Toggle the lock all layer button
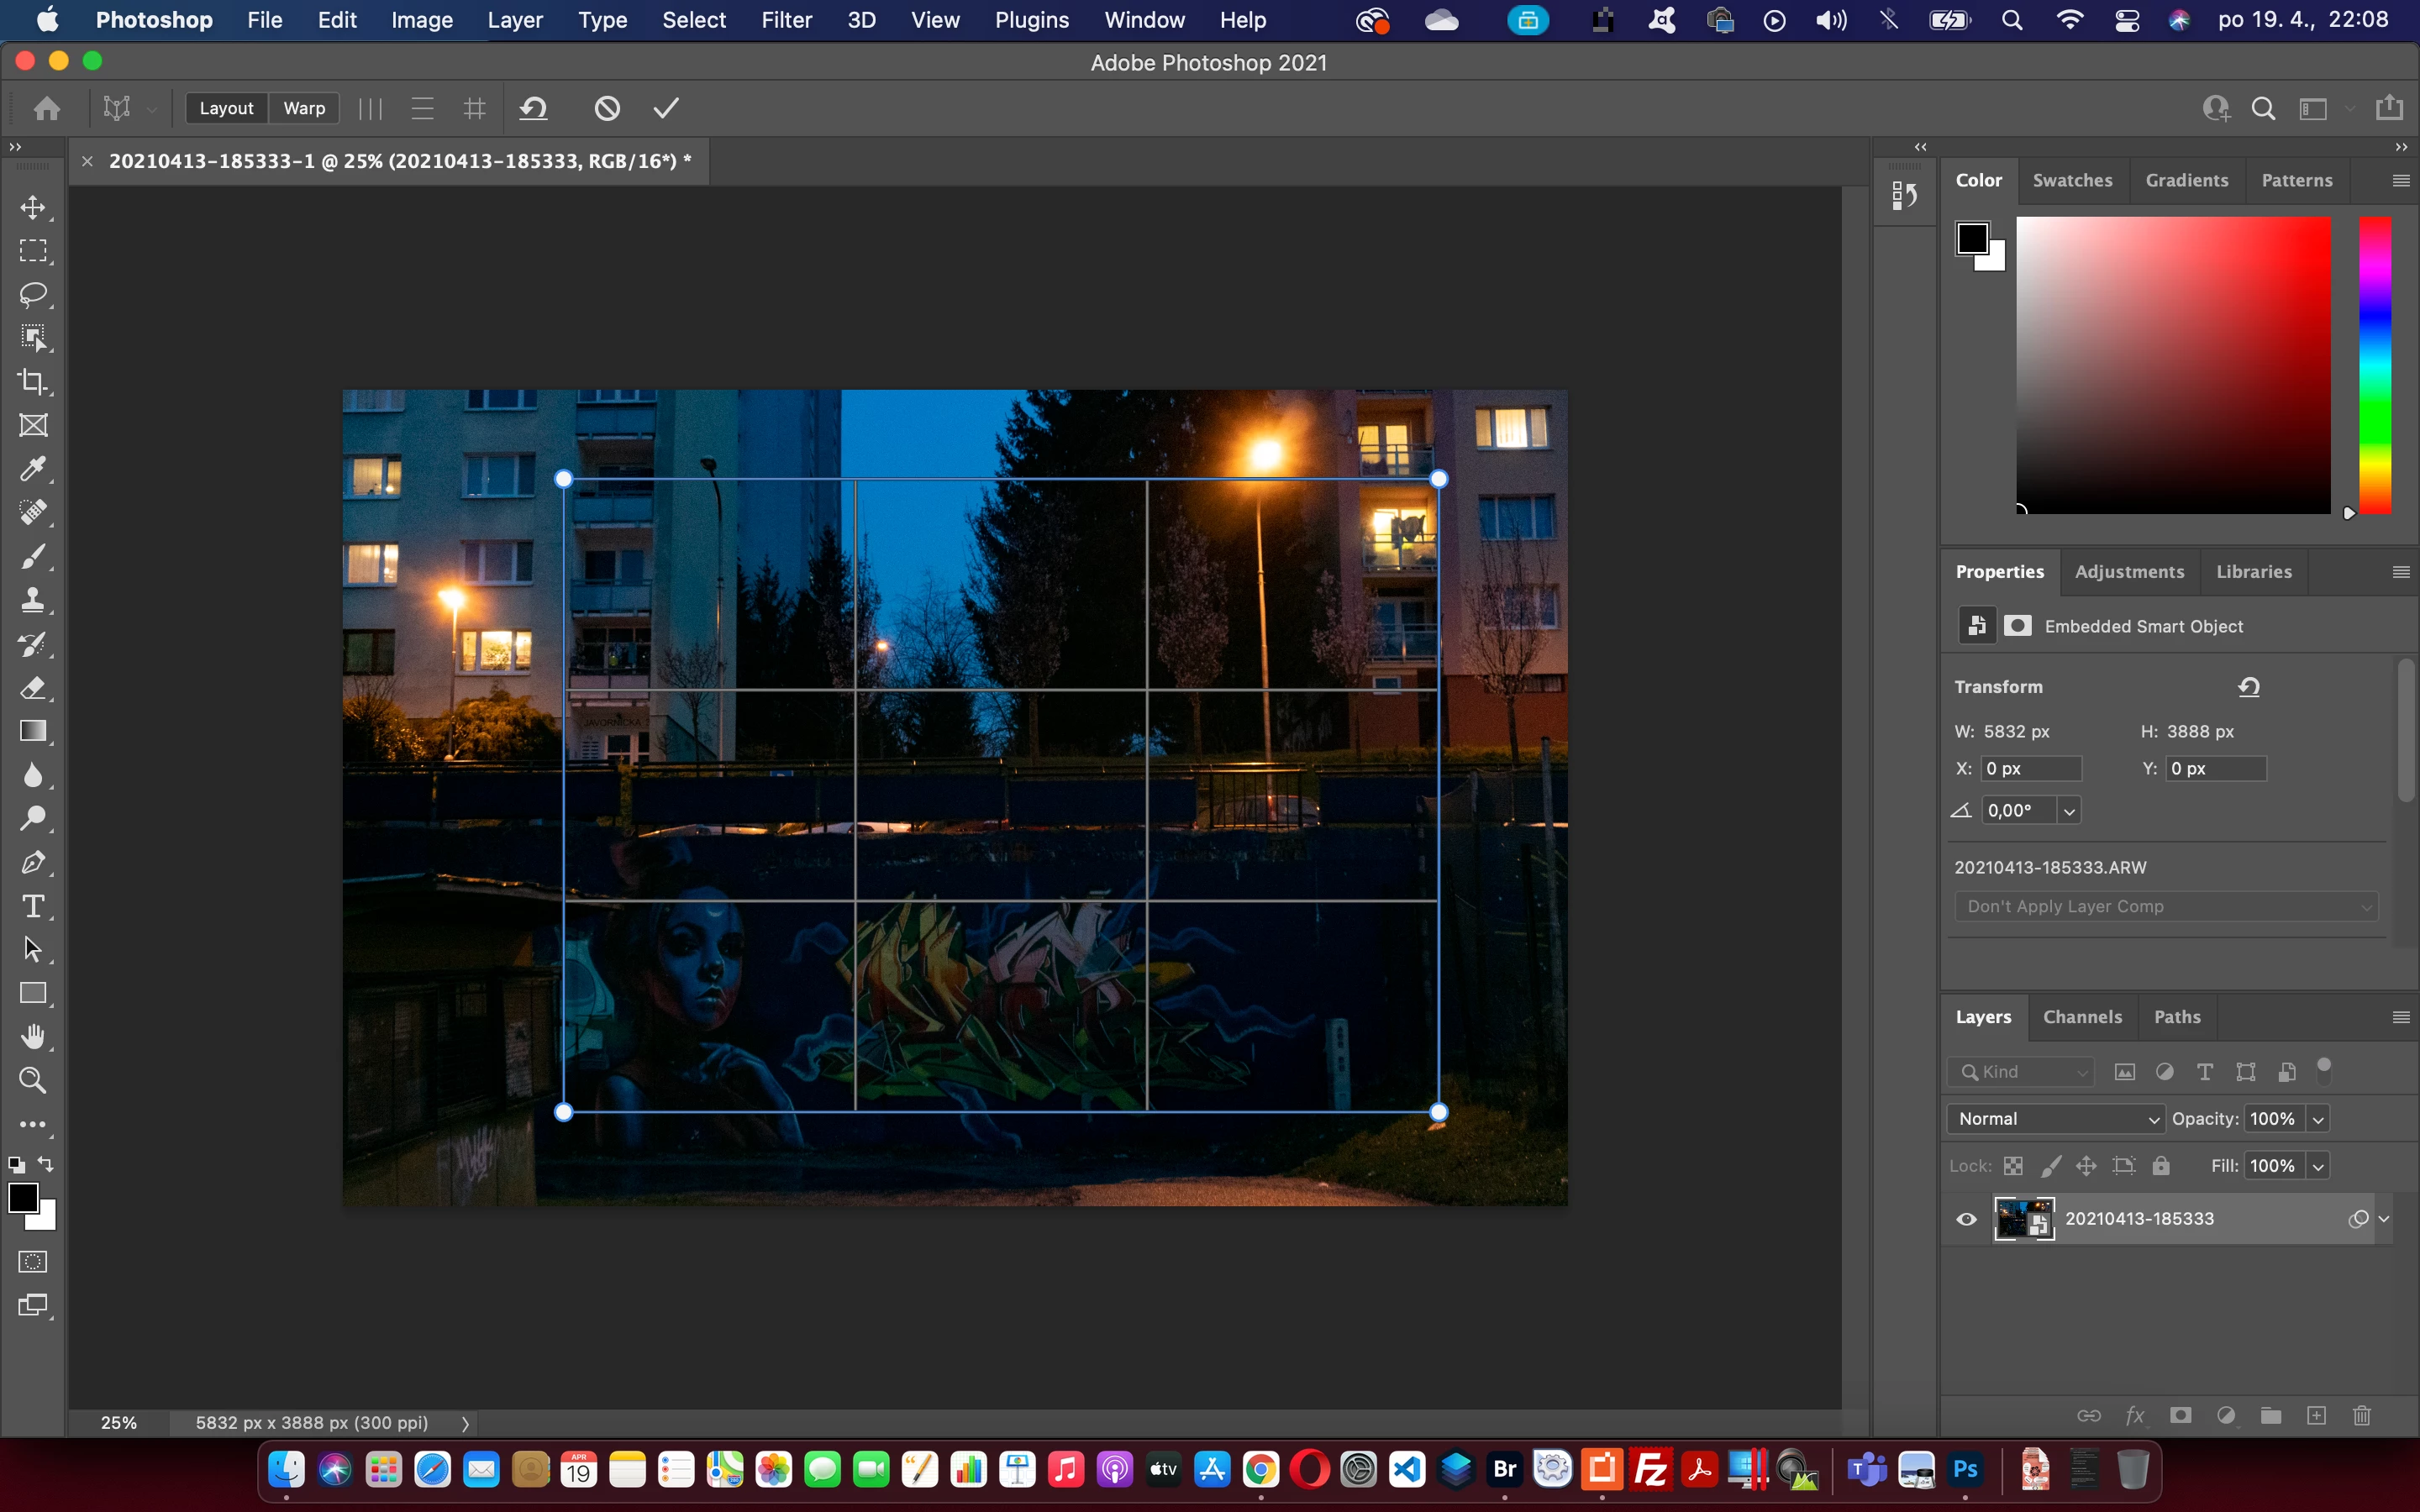2420x1512 pixels. pyautogui.click(x=2161, y=1166)
